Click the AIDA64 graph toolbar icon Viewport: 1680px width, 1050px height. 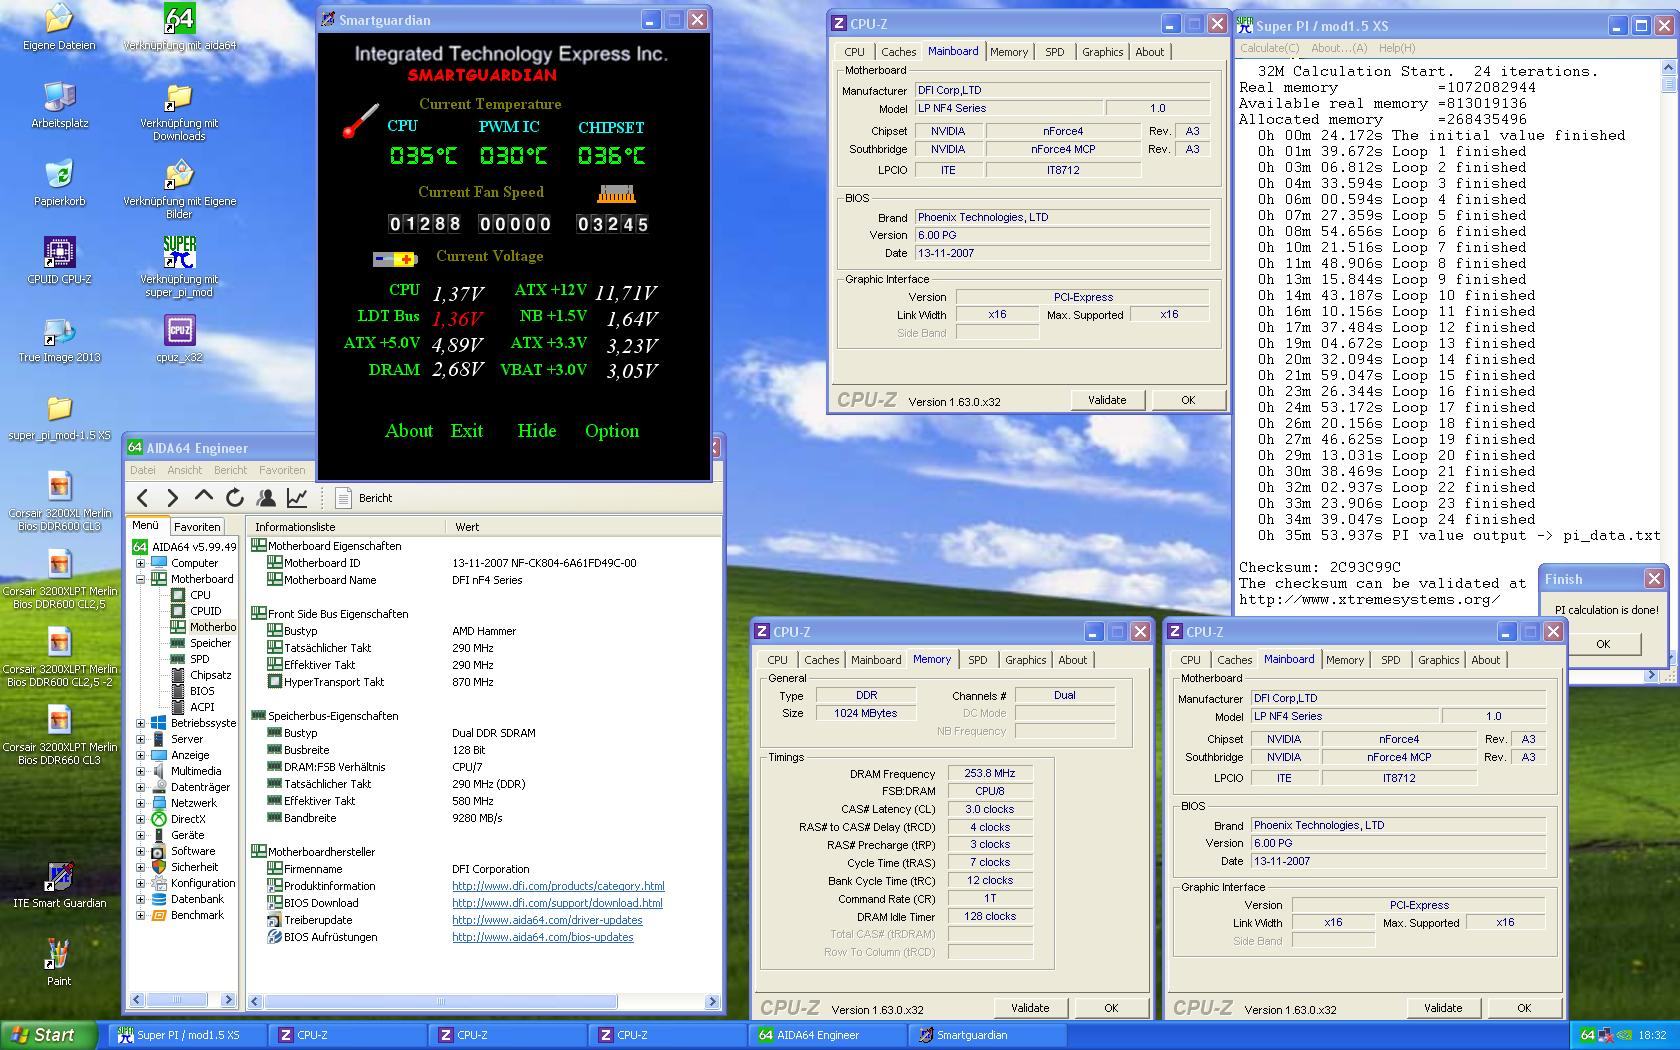(x=297, y=497)
